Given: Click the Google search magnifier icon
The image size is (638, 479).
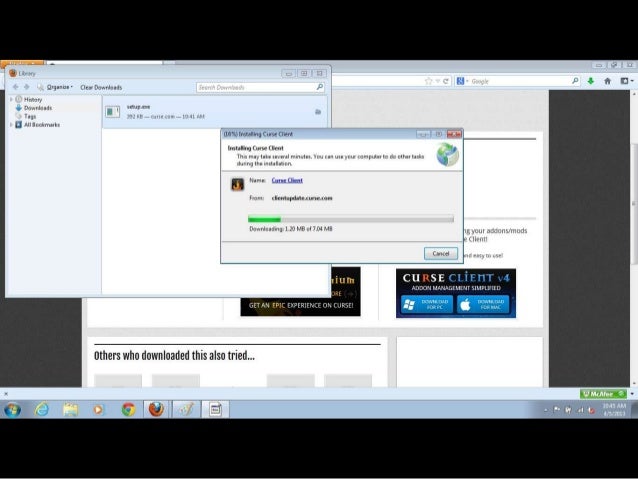Looking at the screenshot, I should pyautogui.click(x=575, y=81).
